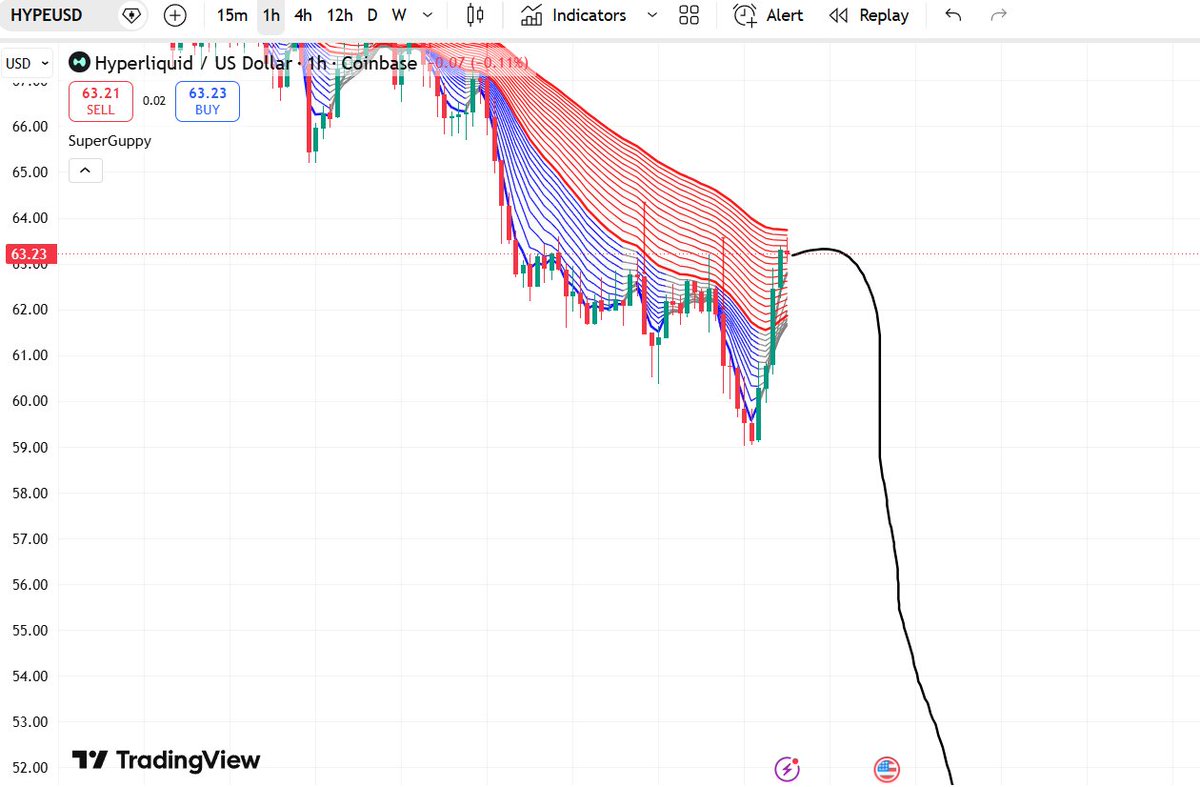Switch to the 4h timeframe

tap(303, 16)
